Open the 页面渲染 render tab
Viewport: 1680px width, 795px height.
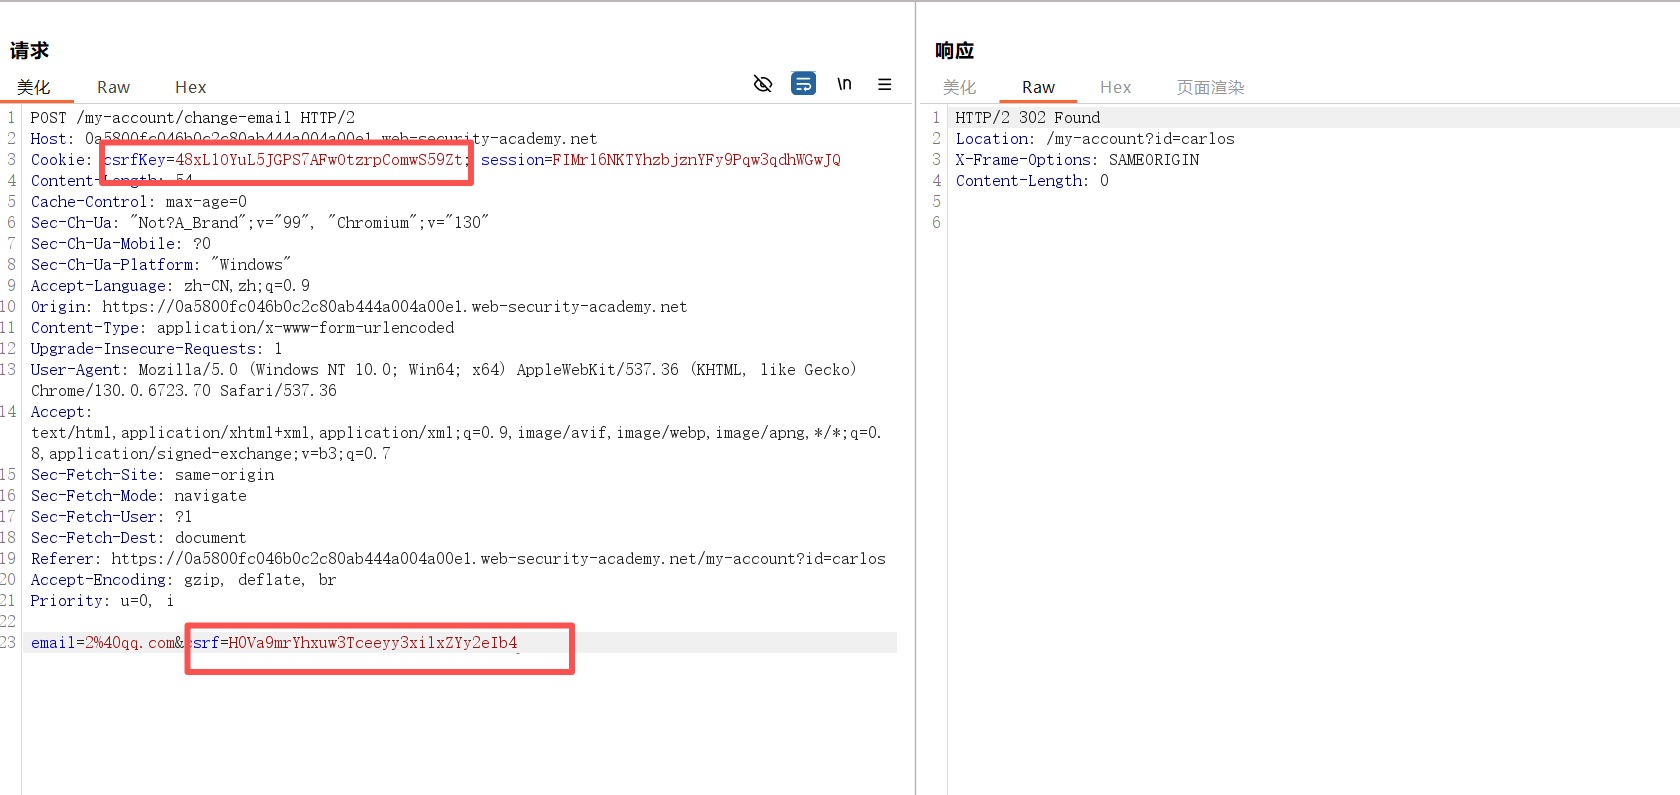(x=1210, y=88)
